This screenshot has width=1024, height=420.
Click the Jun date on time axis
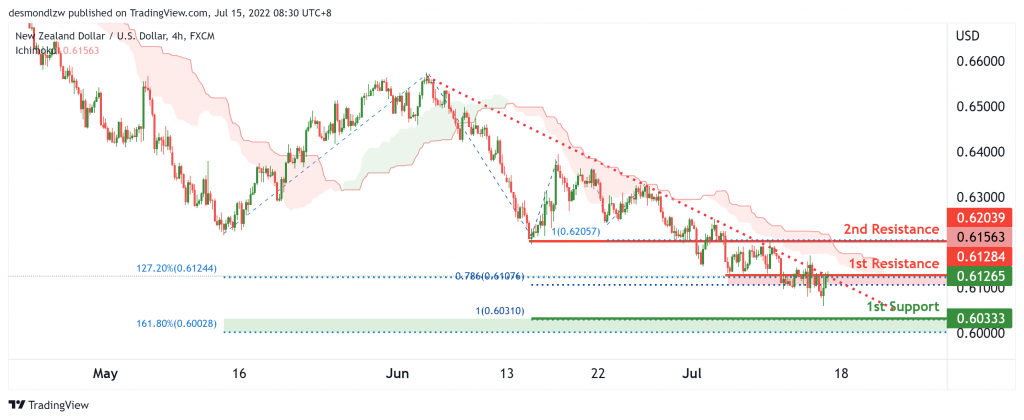point(397,374)
